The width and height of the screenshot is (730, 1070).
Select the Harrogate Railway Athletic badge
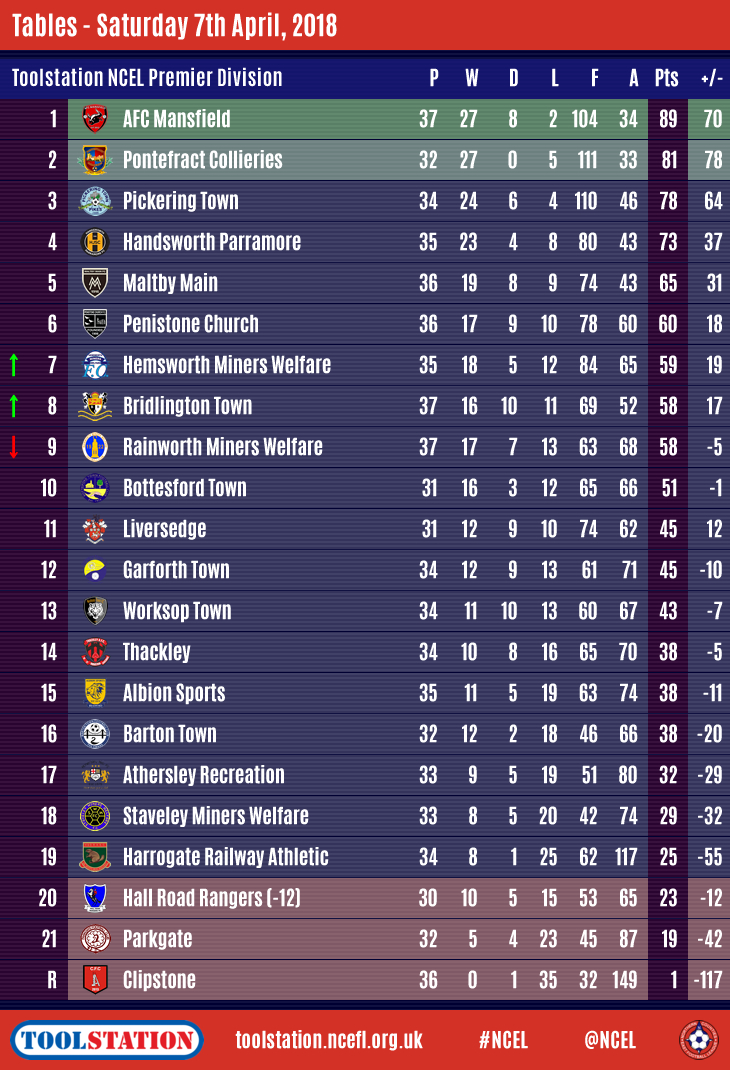95,857
